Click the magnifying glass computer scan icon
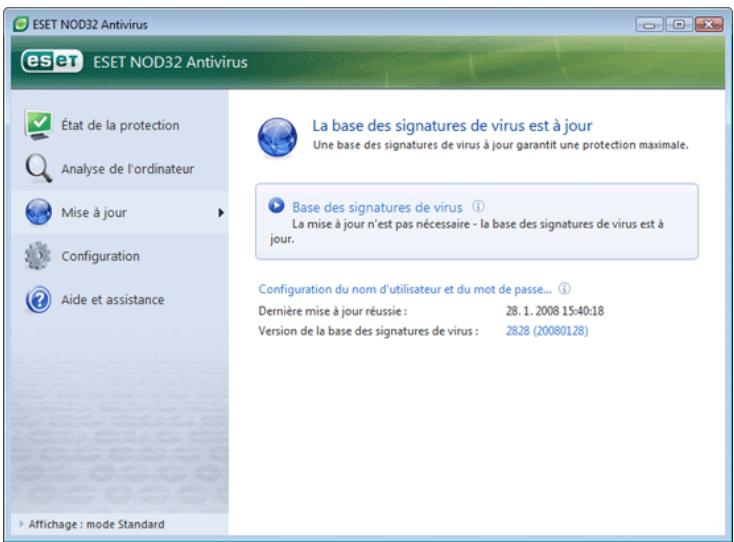 (38, 168)
